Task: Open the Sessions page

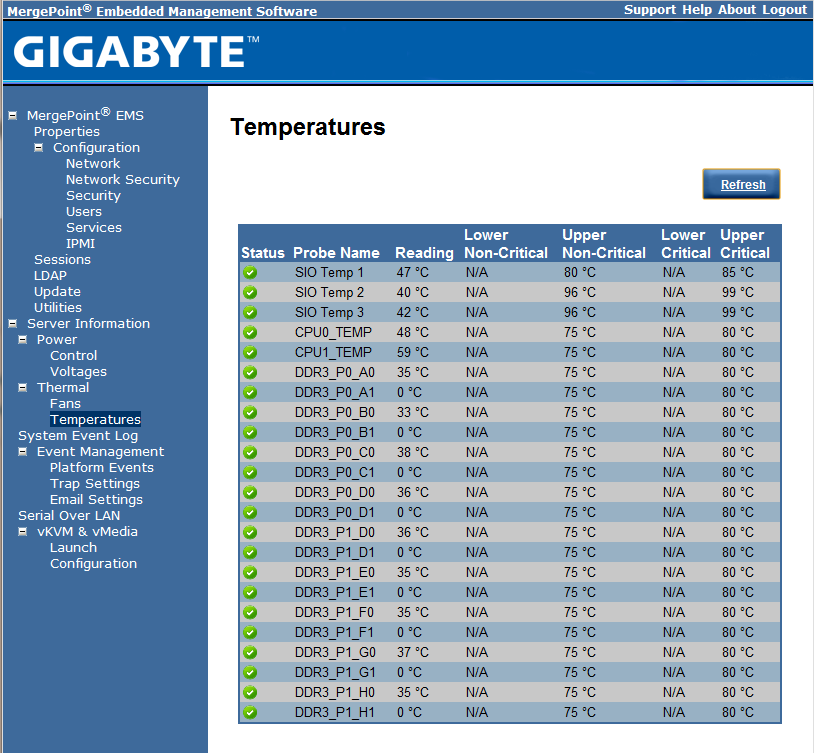Action: tap(62, 260)
